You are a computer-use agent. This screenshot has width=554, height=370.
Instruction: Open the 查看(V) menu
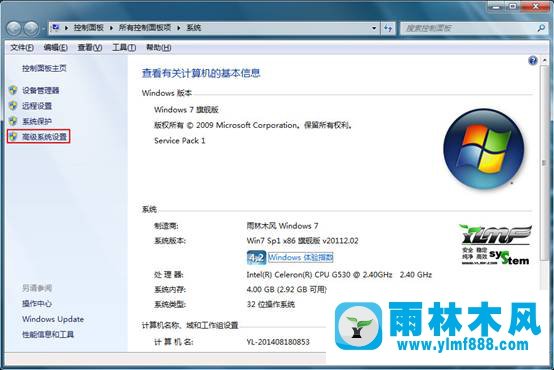point(90,47)
